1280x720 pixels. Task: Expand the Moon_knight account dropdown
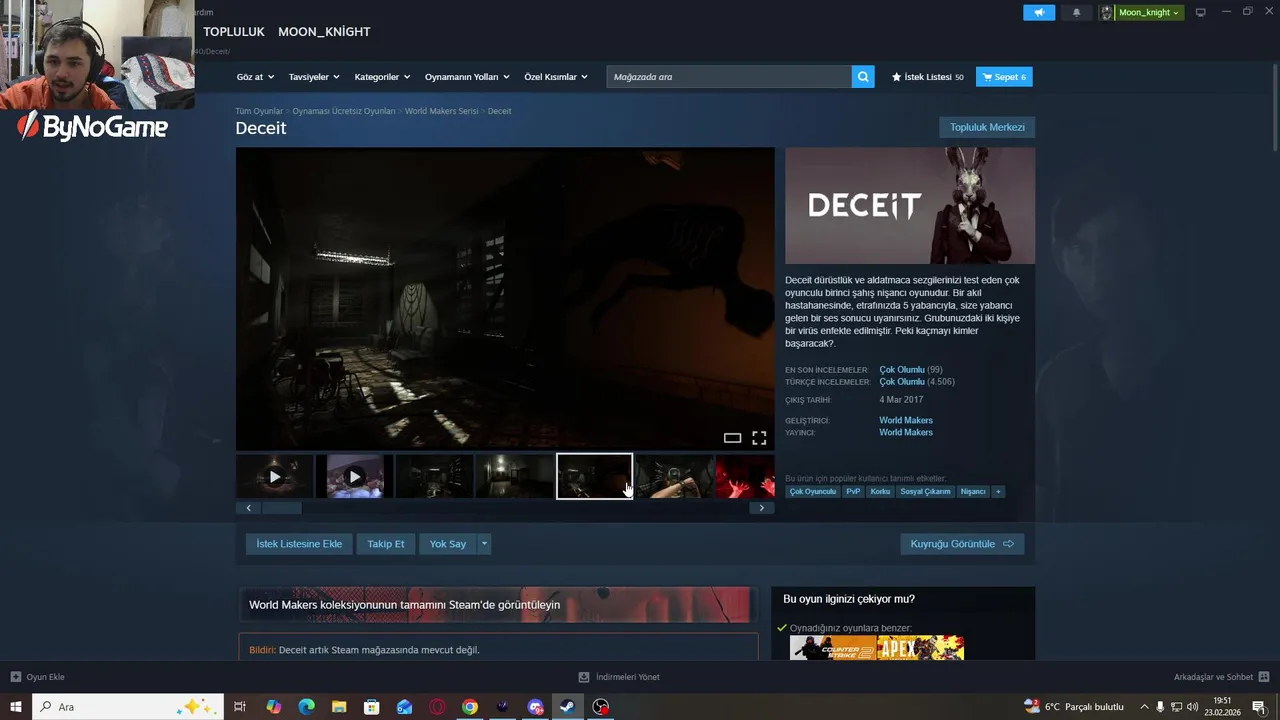click(x=1148, y=12)
